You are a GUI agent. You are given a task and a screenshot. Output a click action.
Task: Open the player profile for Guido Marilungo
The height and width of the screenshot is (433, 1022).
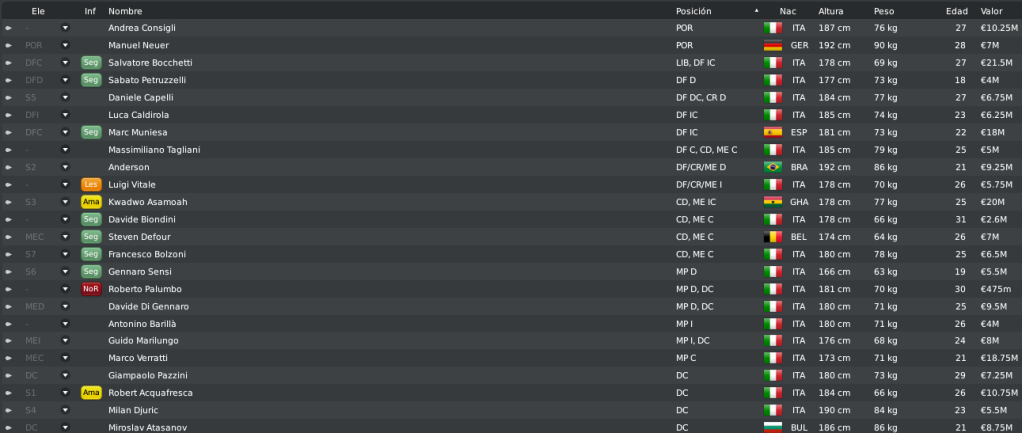pos(143,341)
